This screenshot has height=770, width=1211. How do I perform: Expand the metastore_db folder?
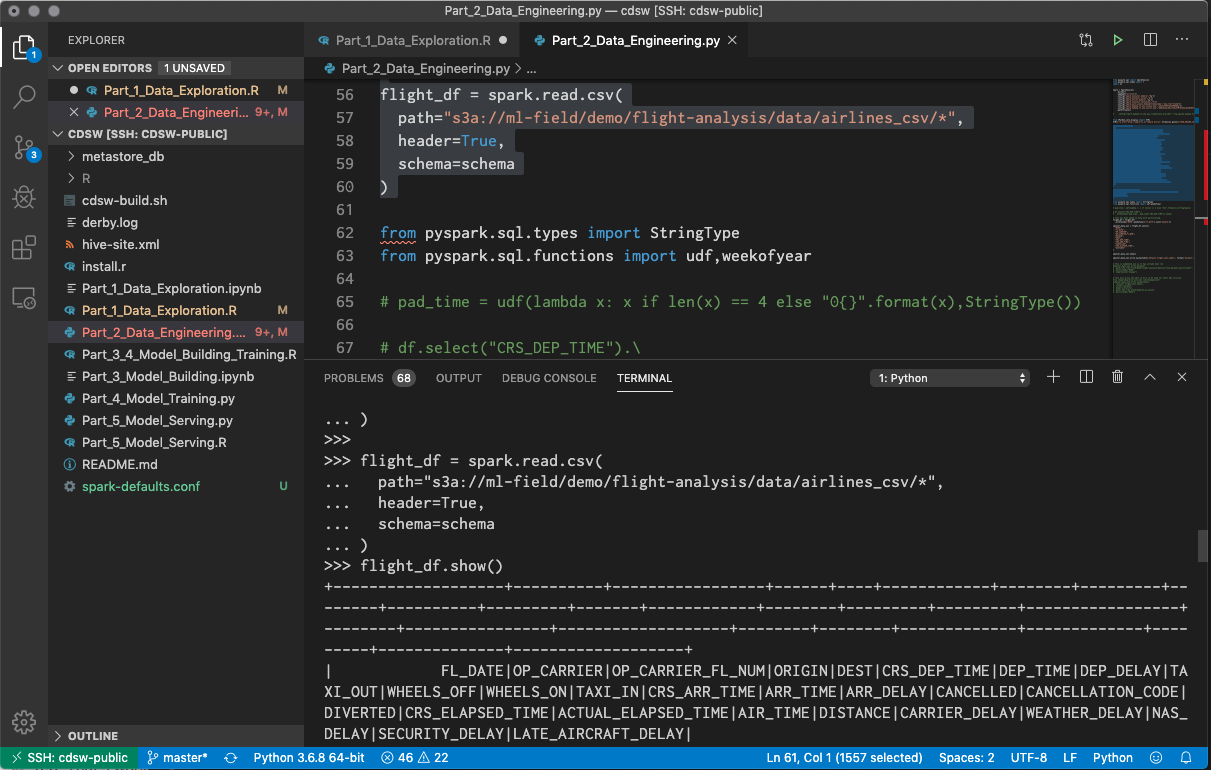[x=122, y=156]
